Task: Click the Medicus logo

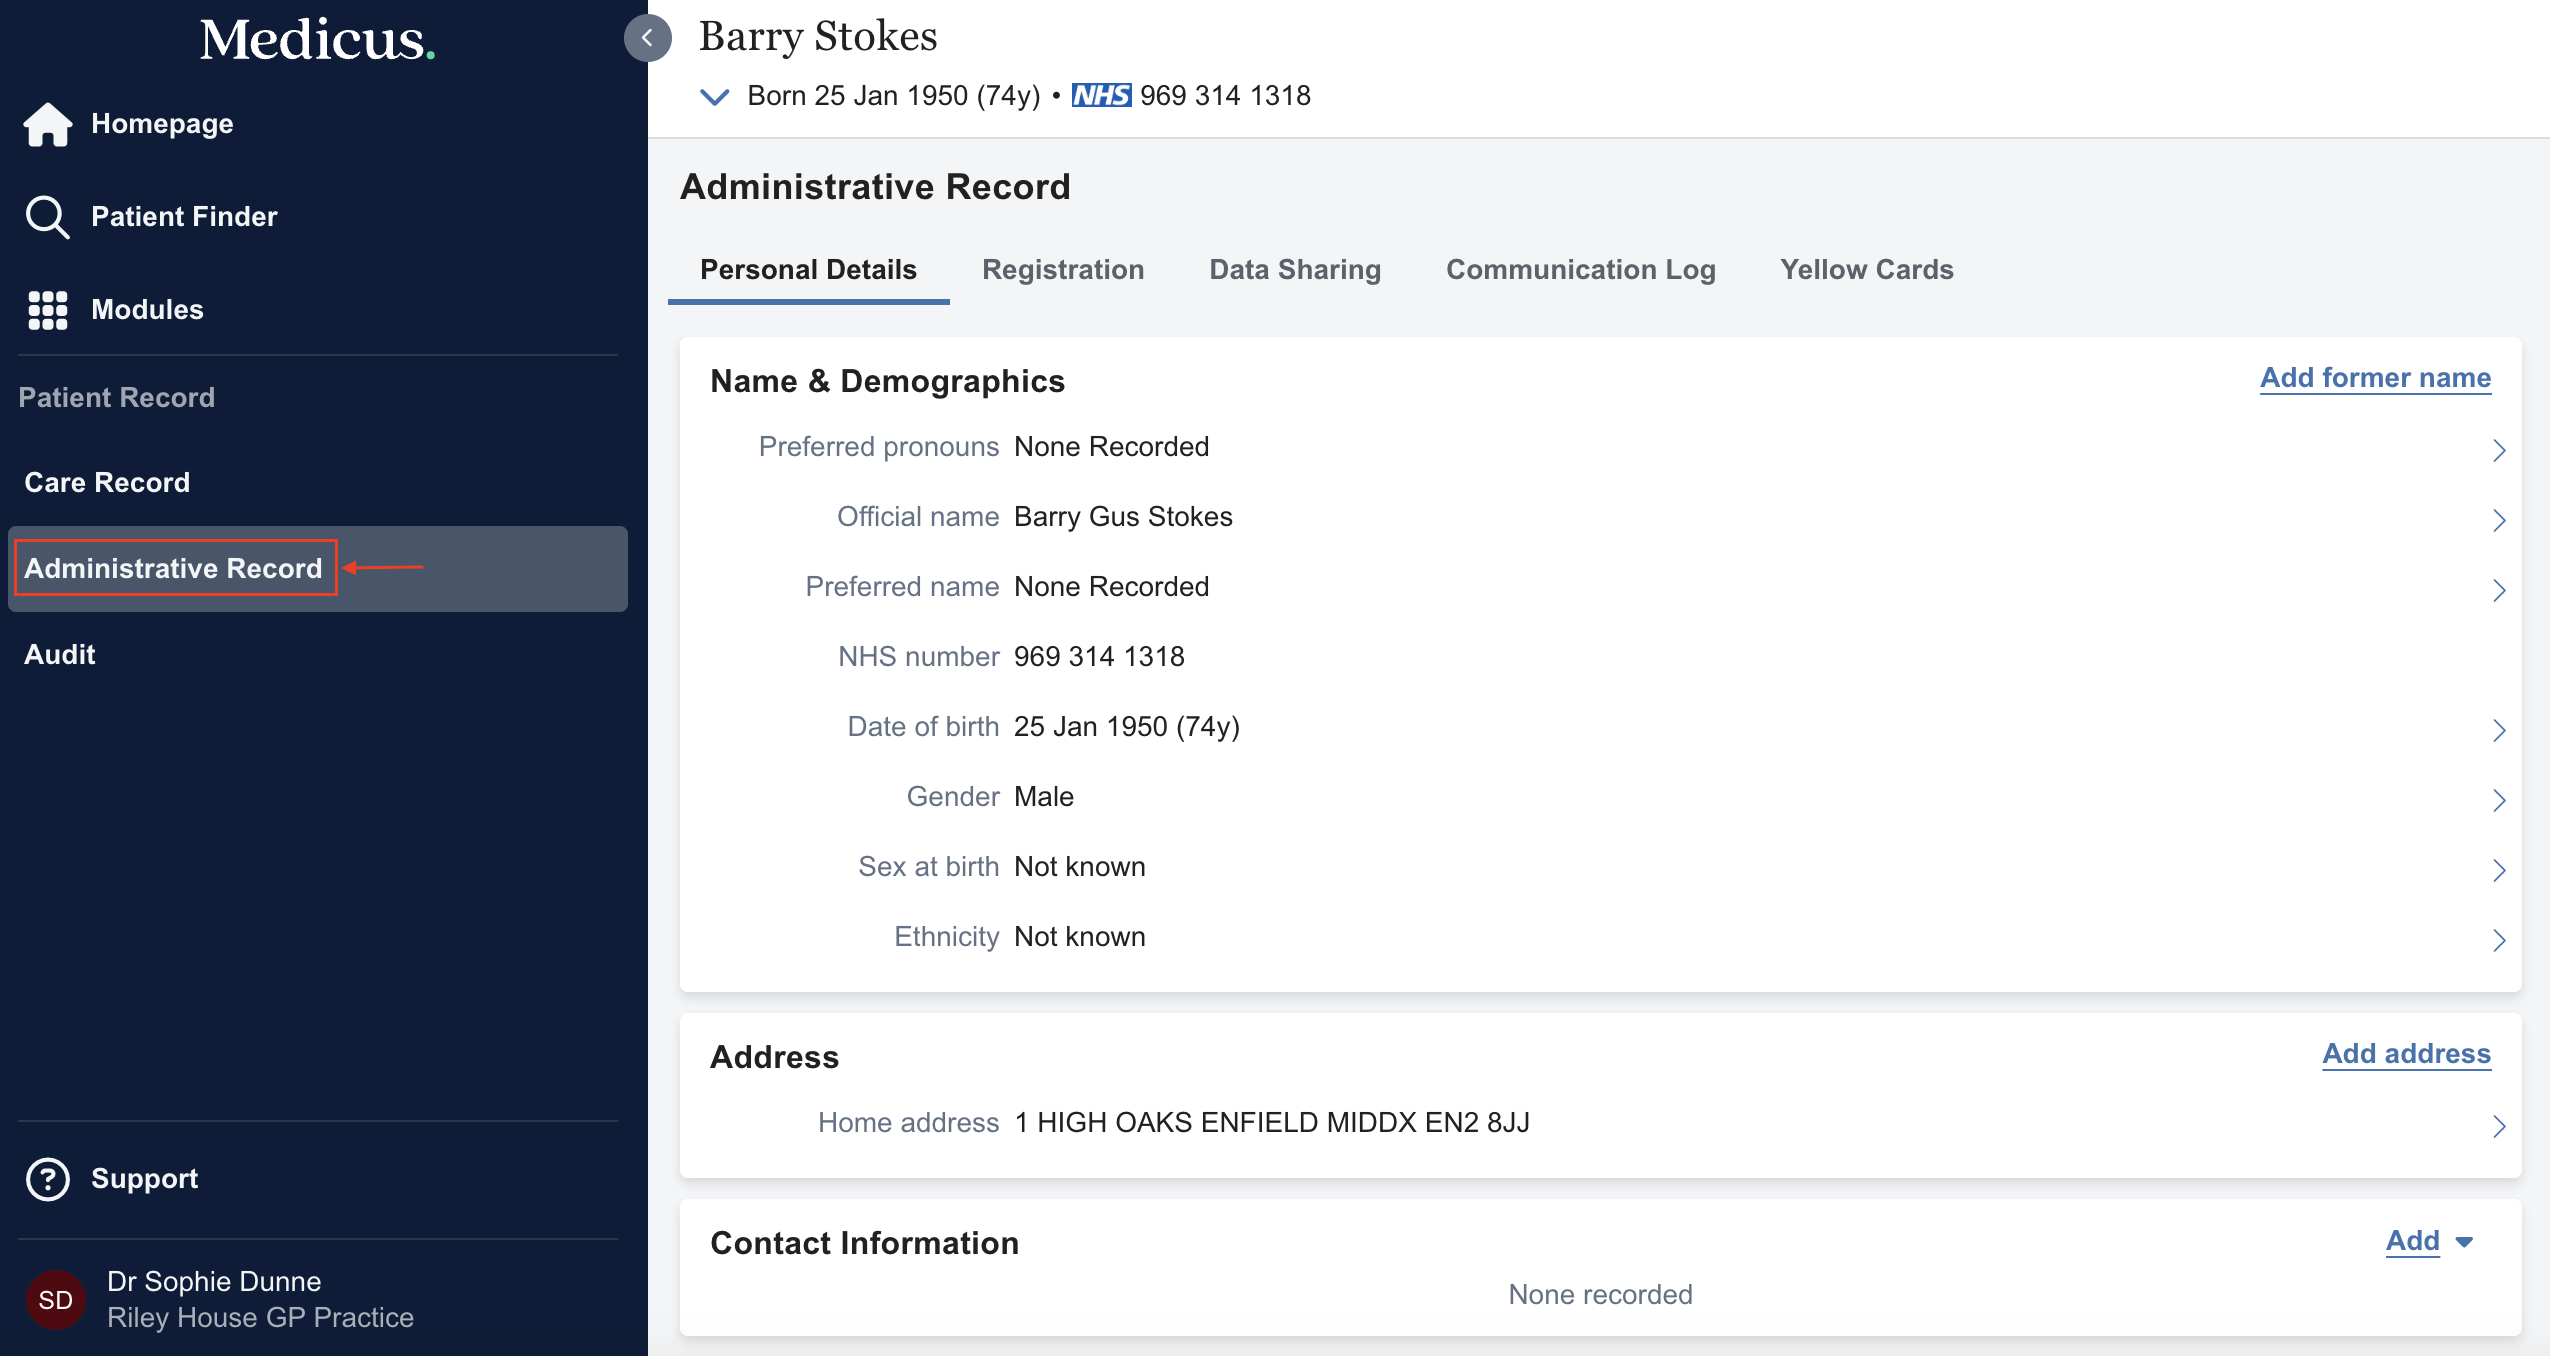Action: click(x=317, y=40)
